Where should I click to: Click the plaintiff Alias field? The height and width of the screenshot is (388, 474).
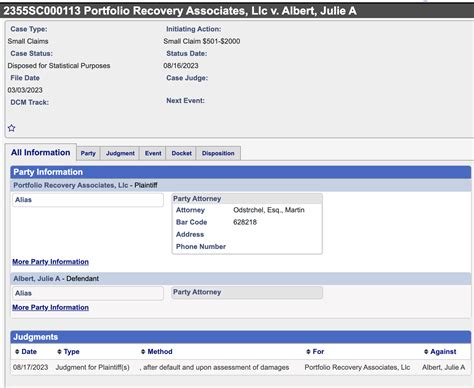88,200
